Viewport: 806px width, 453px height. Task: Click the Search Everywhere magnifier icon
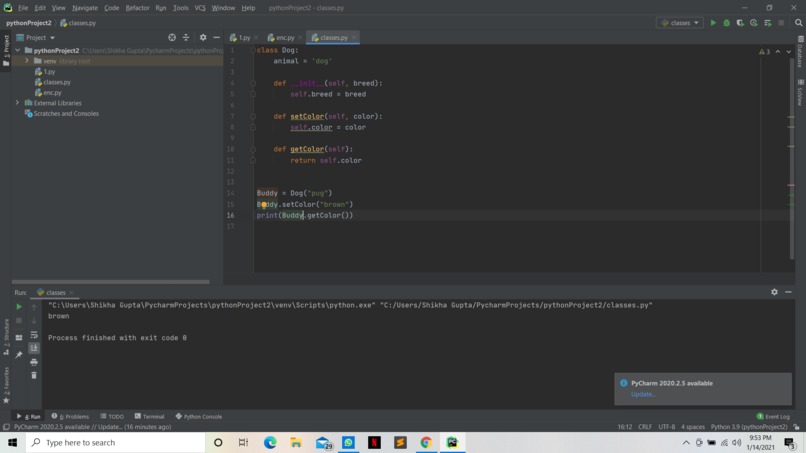pyautogui.click(x=798, y=23)
